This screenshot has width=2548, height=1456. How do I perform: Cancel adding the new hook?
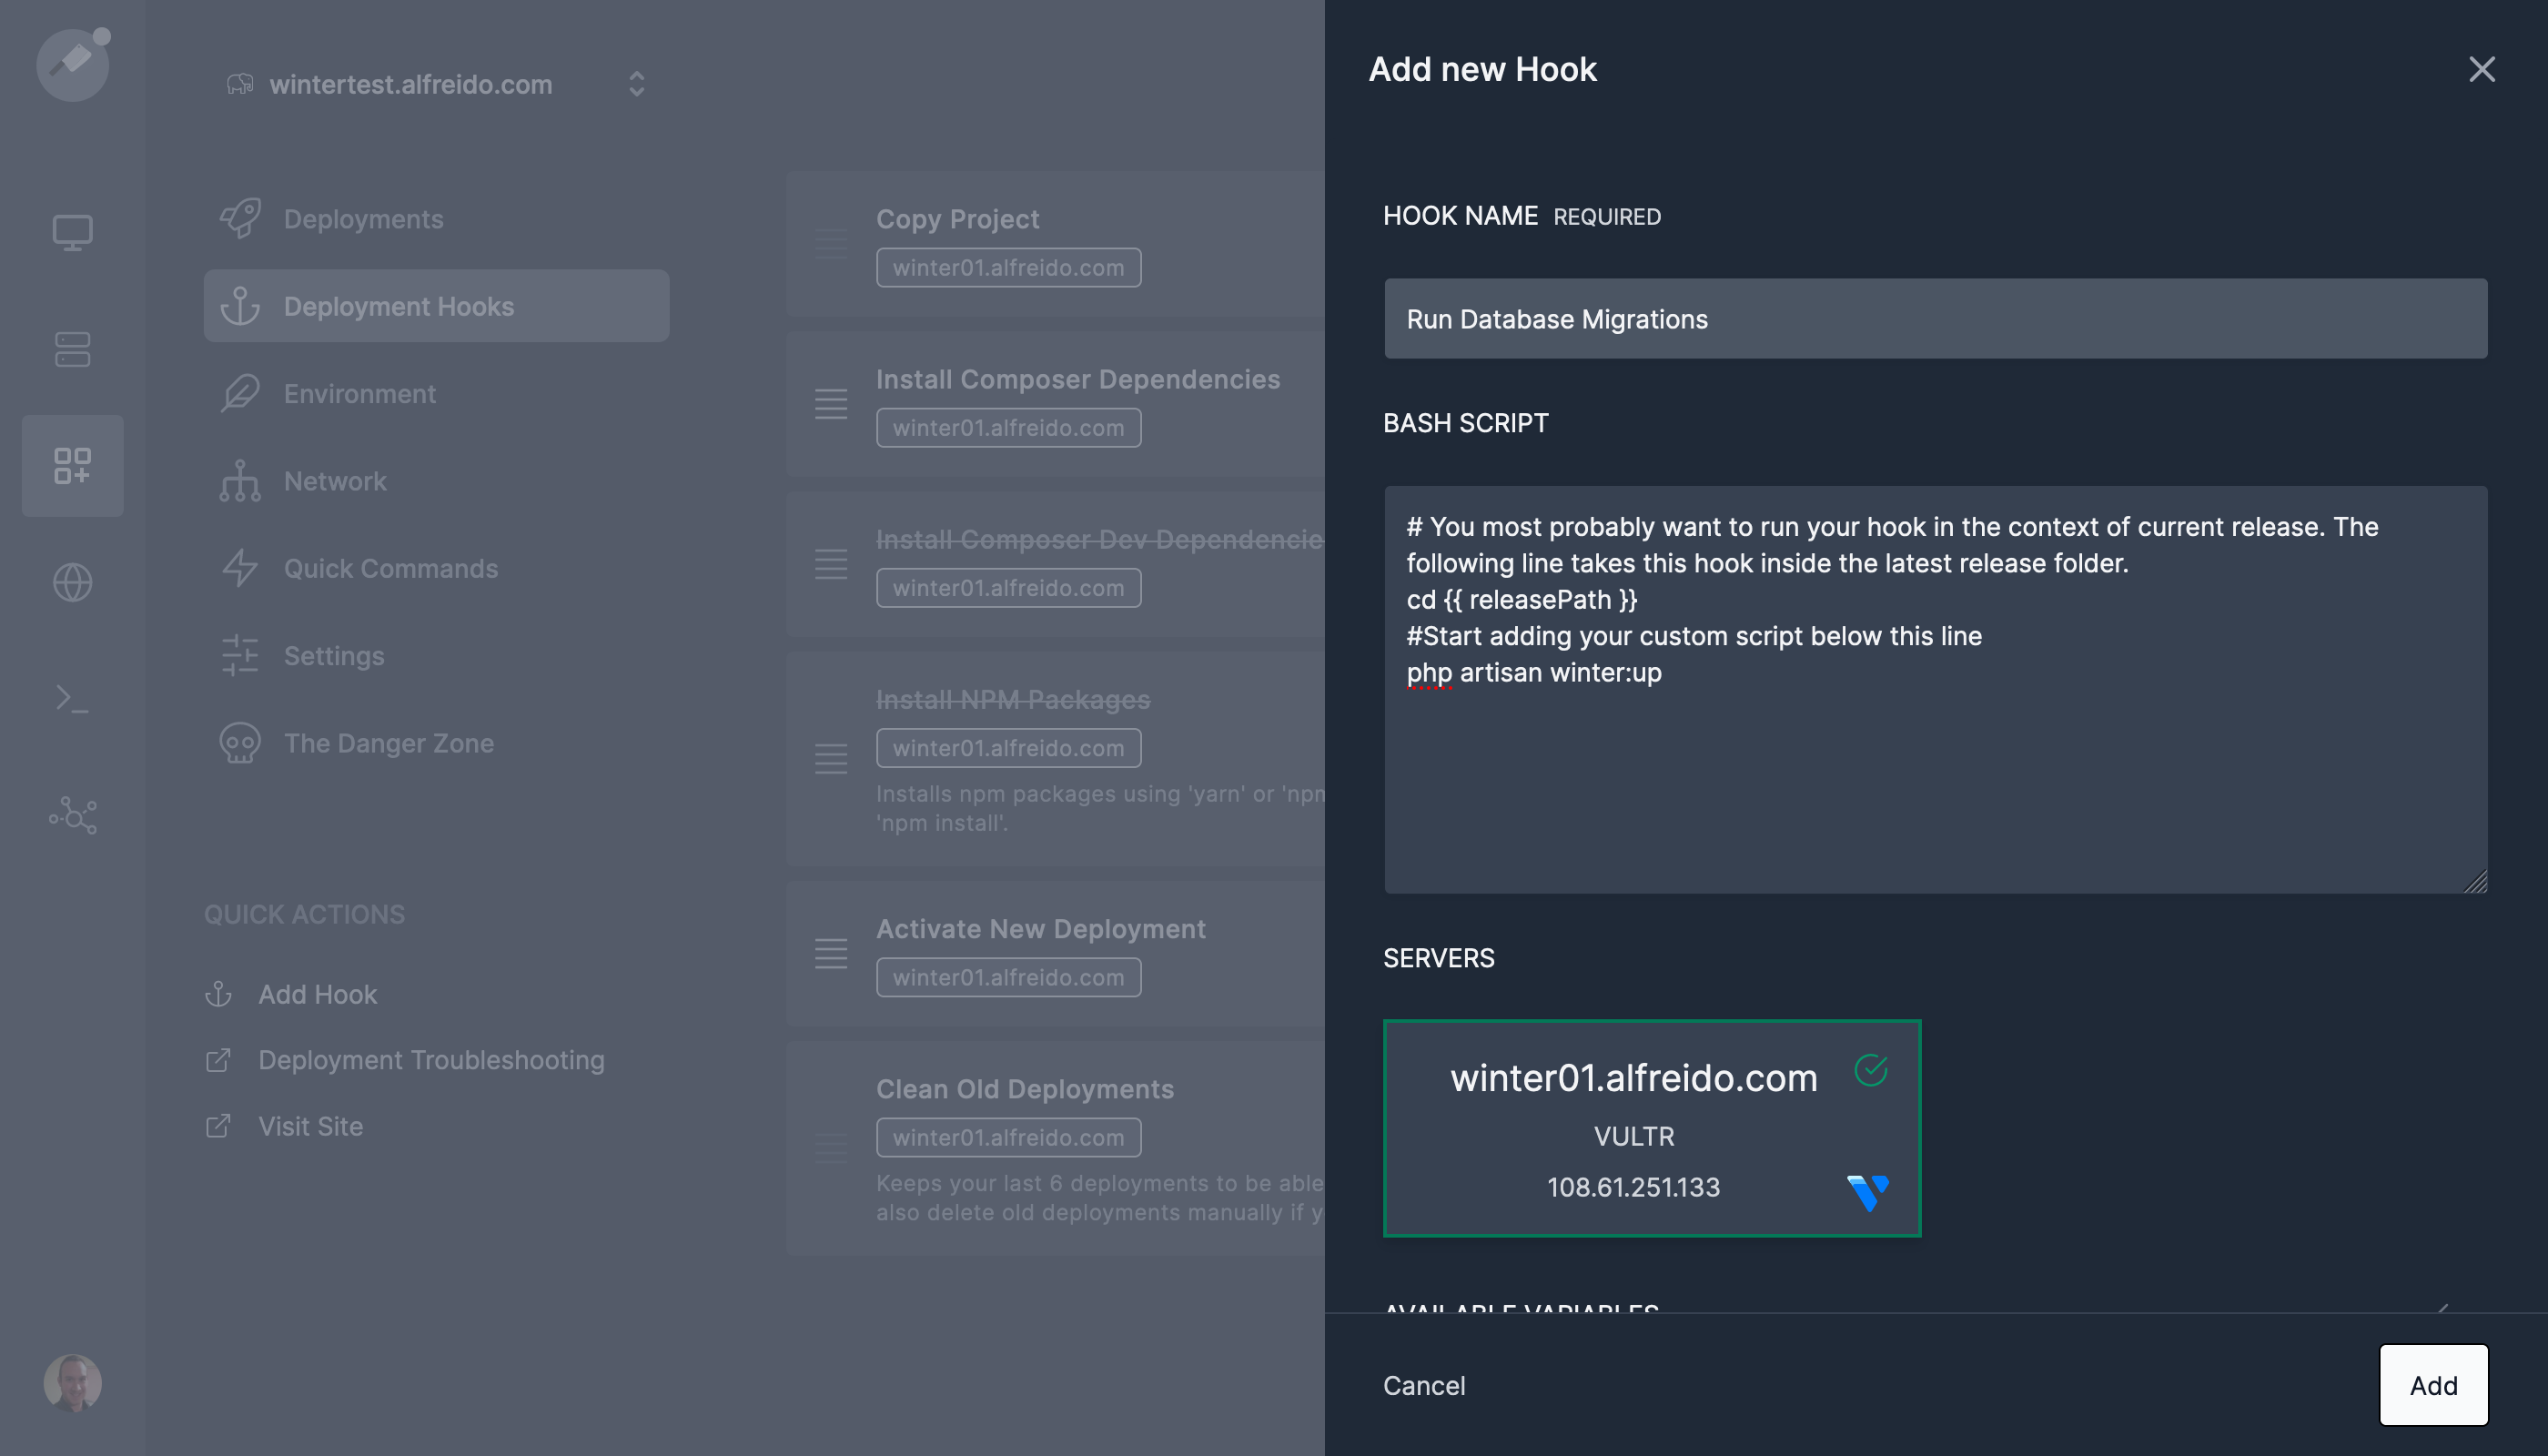coord(1423,1385)
